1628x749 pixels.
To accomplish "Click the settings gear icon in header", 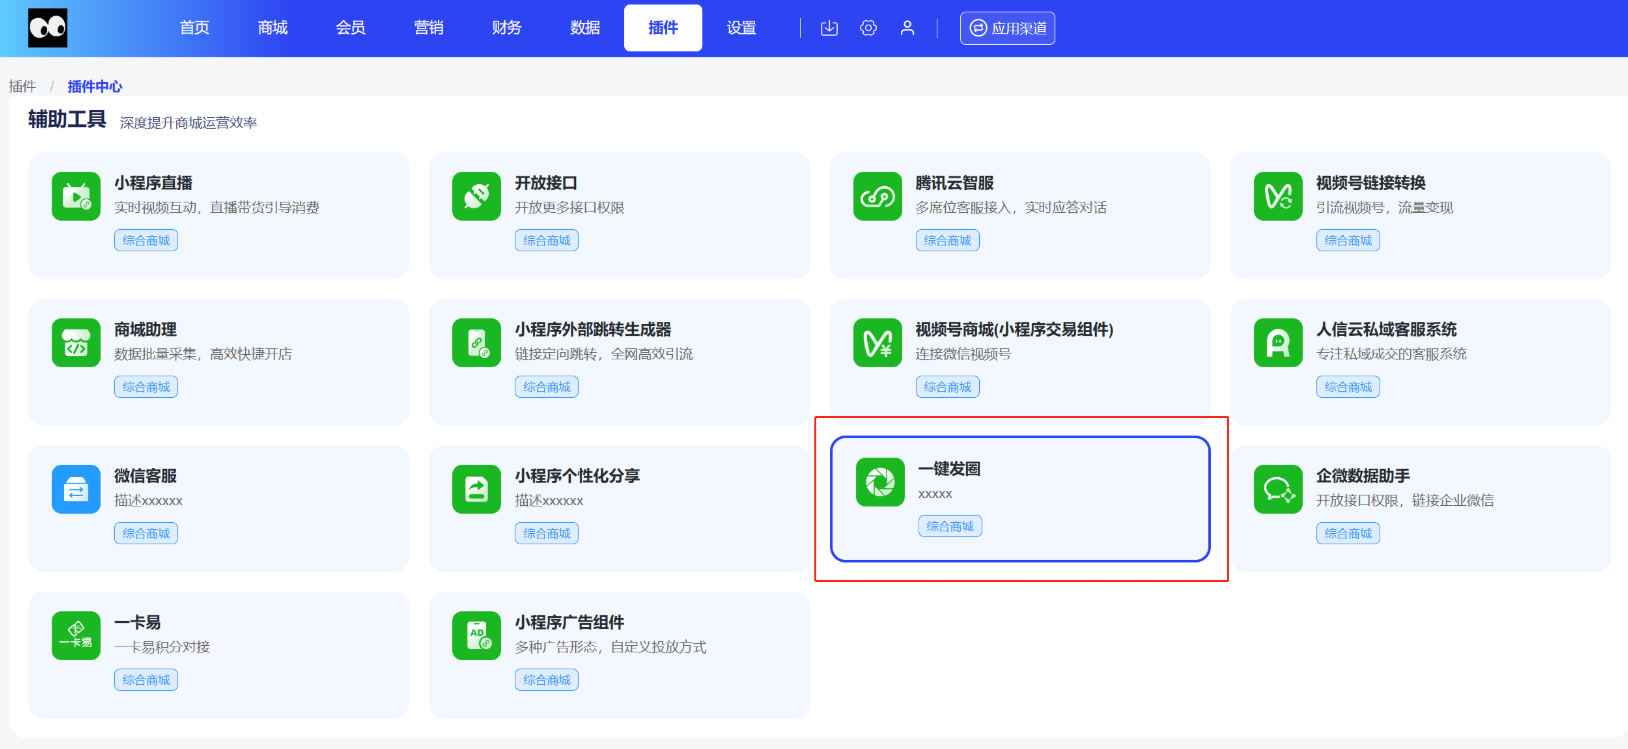I will (868, 28).
